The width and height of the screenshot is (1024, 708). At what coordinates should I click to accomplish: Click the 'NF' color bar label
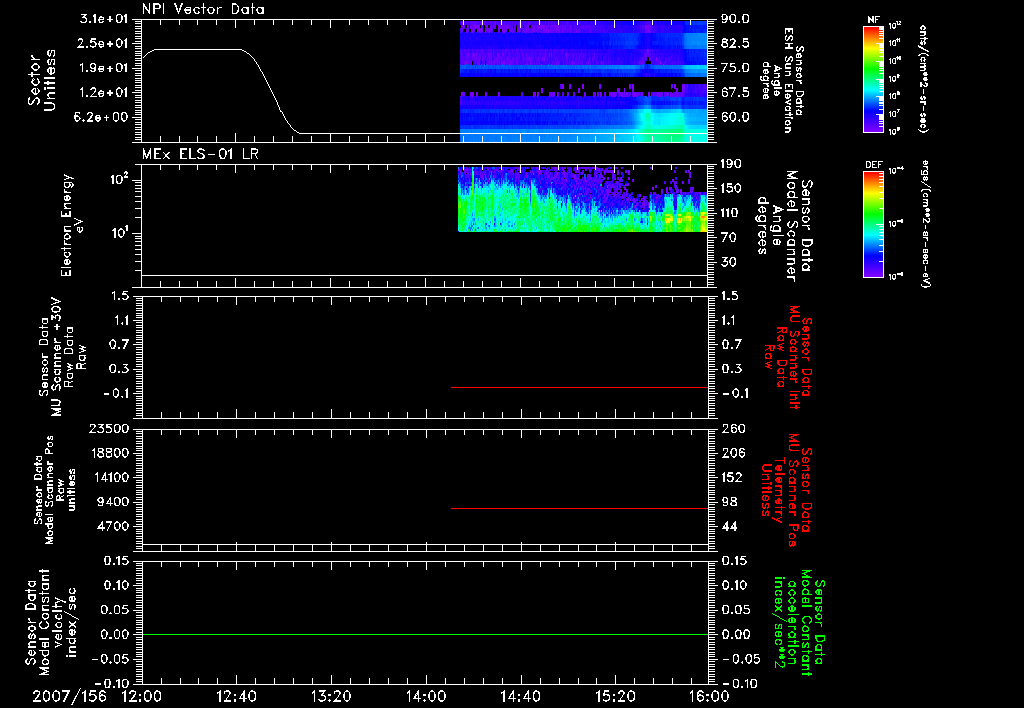(873, 20)
